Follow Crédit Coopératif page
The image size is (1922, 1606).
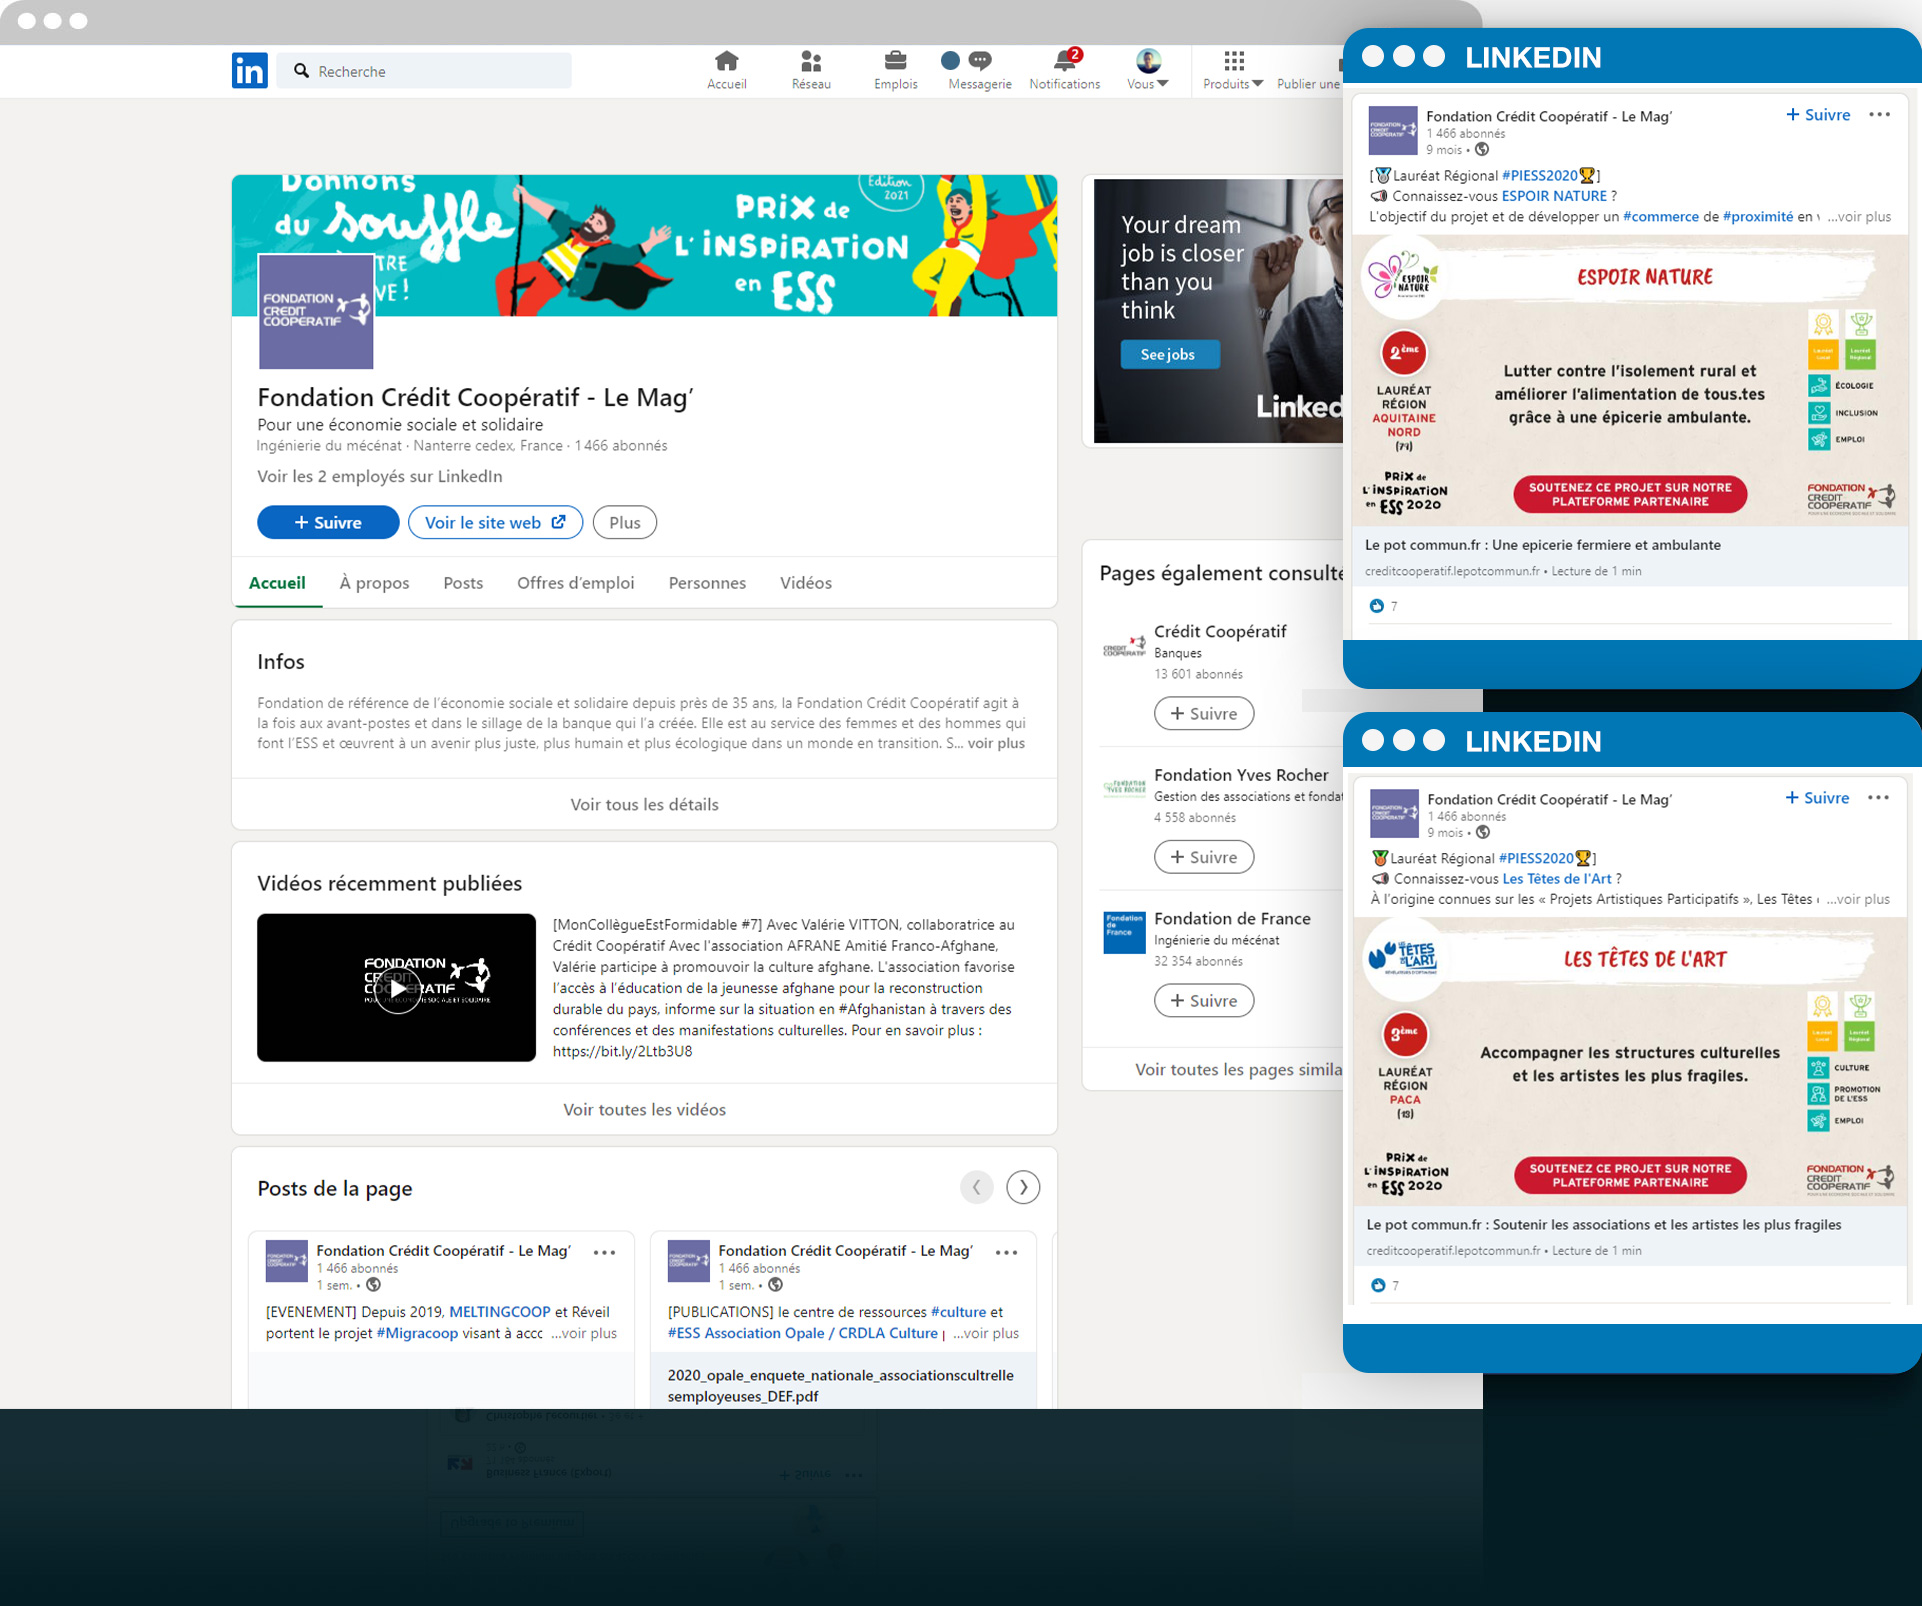click(1204, 713)
